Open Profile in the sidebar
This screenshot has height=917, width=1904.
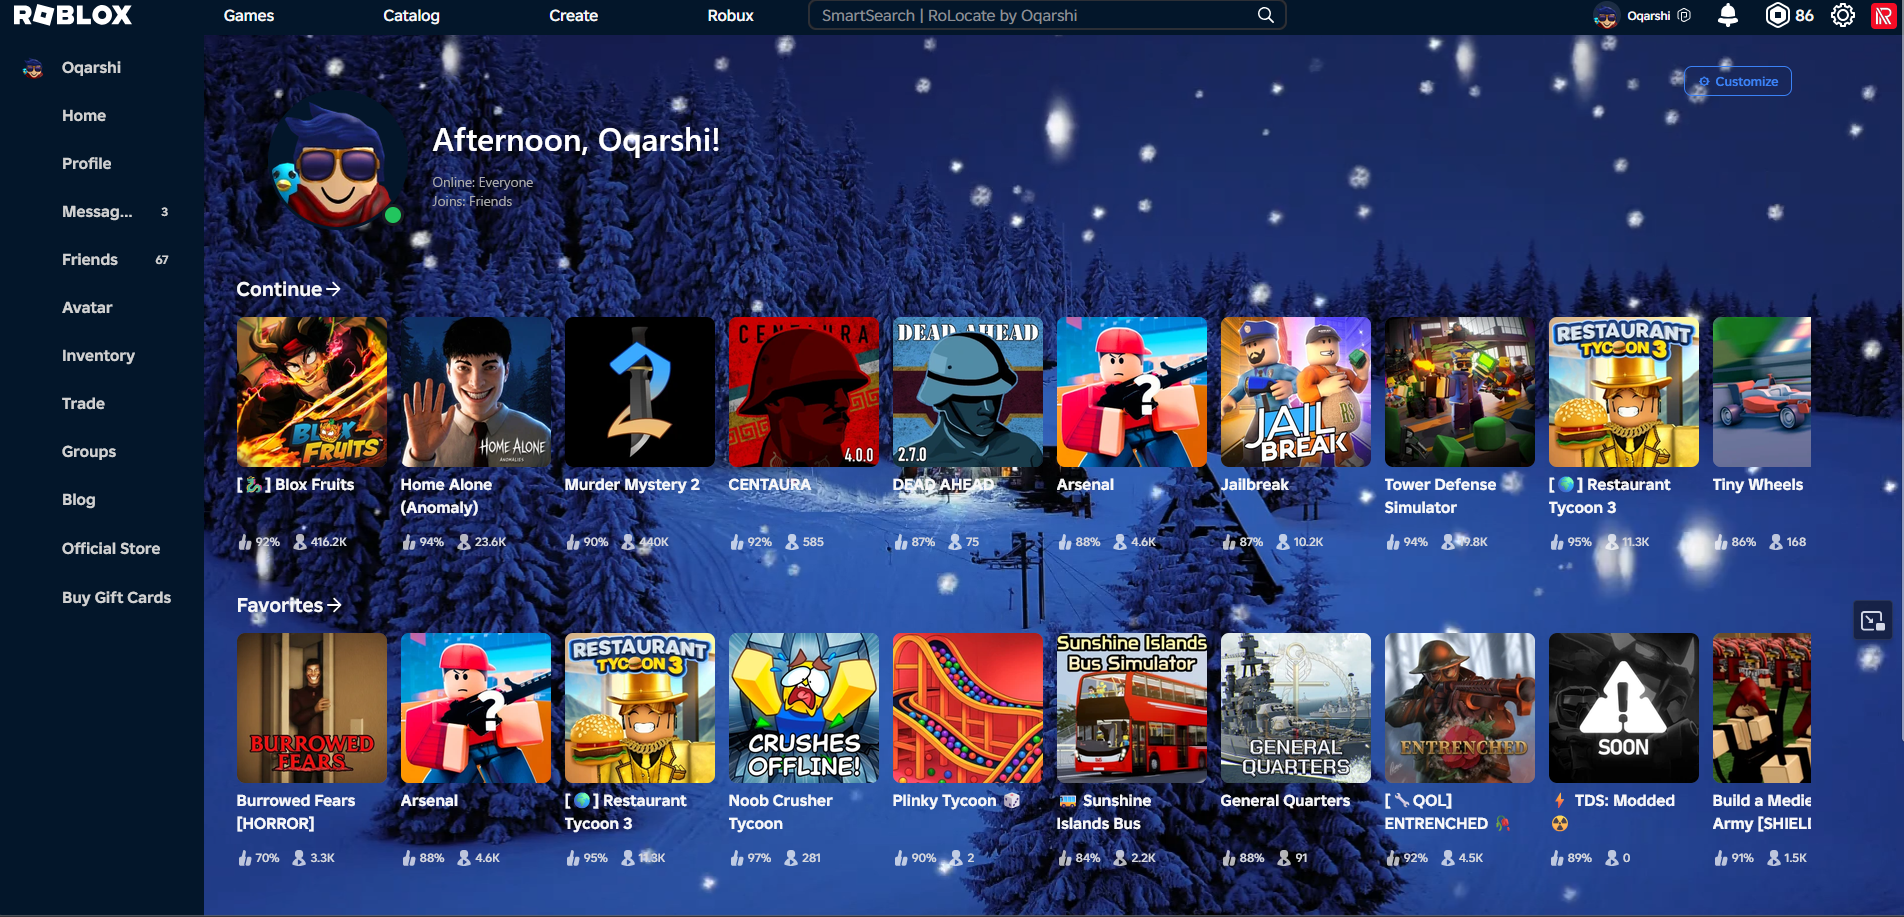(x=87, y=163)
